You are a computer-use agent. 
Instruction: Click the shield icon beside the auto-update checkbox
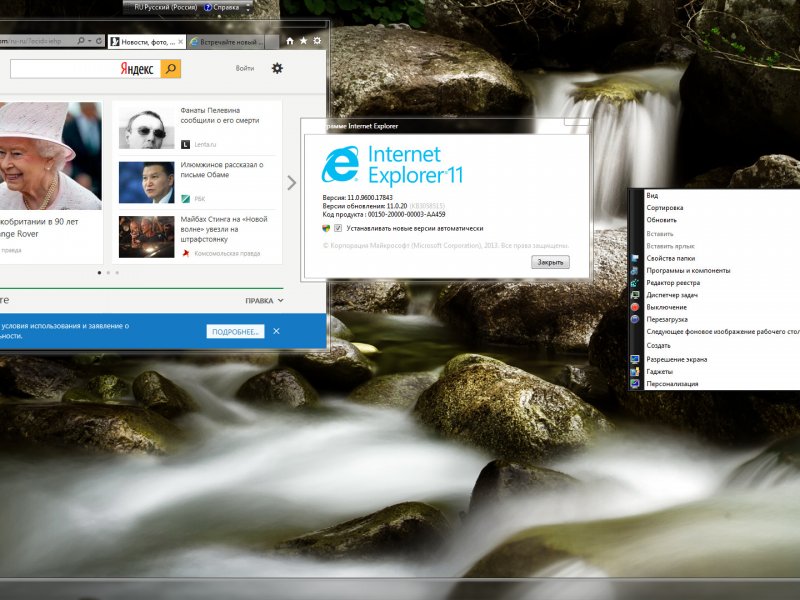pos(327,229)
